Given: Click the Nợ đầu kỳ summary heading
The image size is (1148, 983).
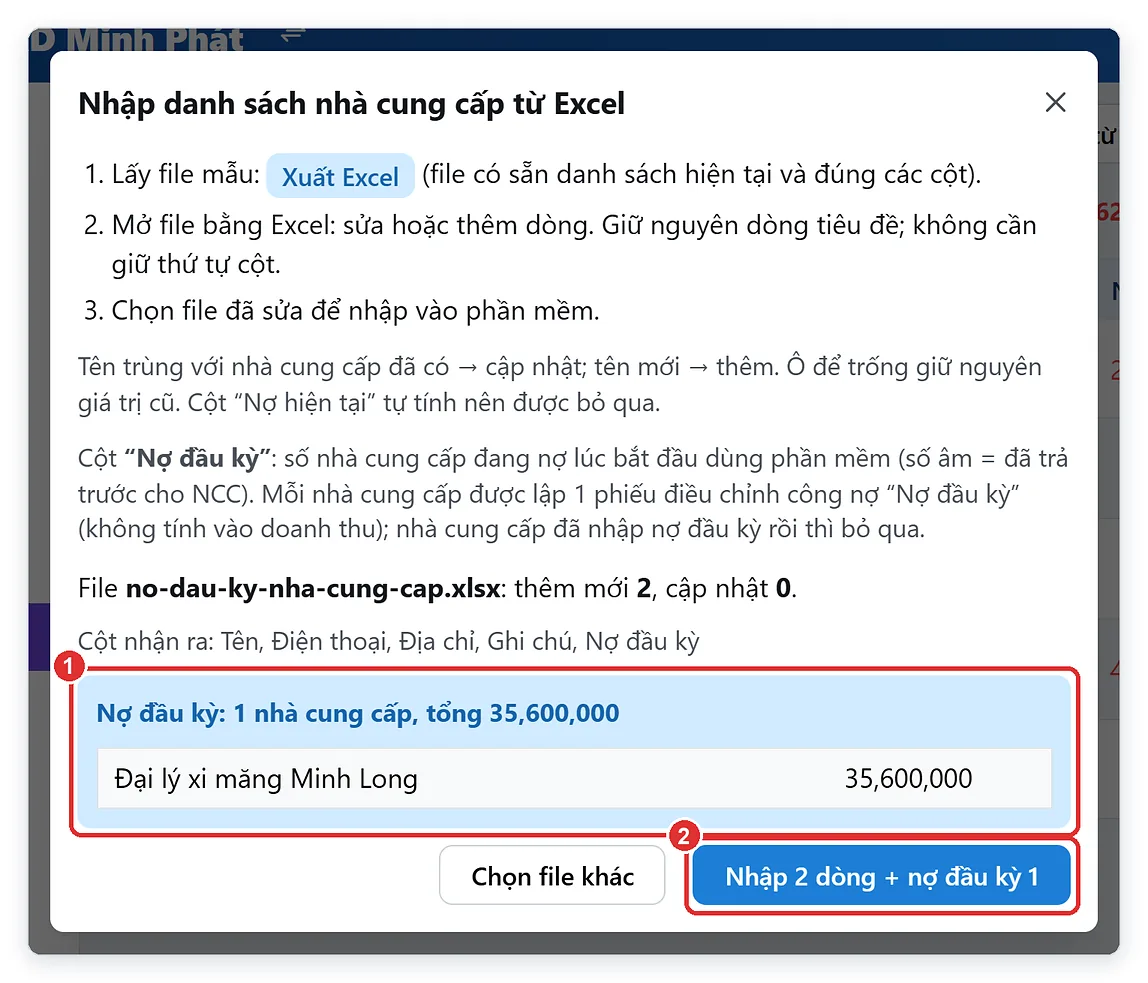Looking at the screenshot, I should [358, 713].
